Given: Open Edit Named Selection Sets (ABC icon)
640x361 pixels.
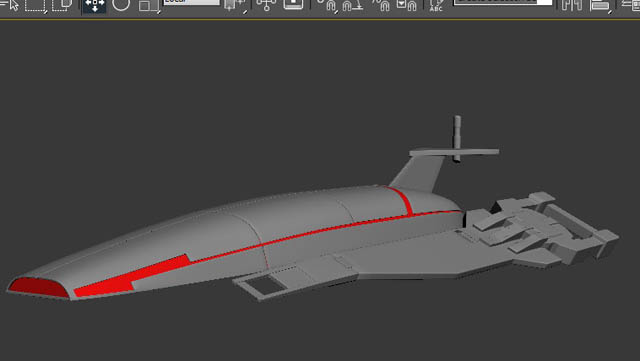Looking at the screenshot, I should (x=436, y=5).
